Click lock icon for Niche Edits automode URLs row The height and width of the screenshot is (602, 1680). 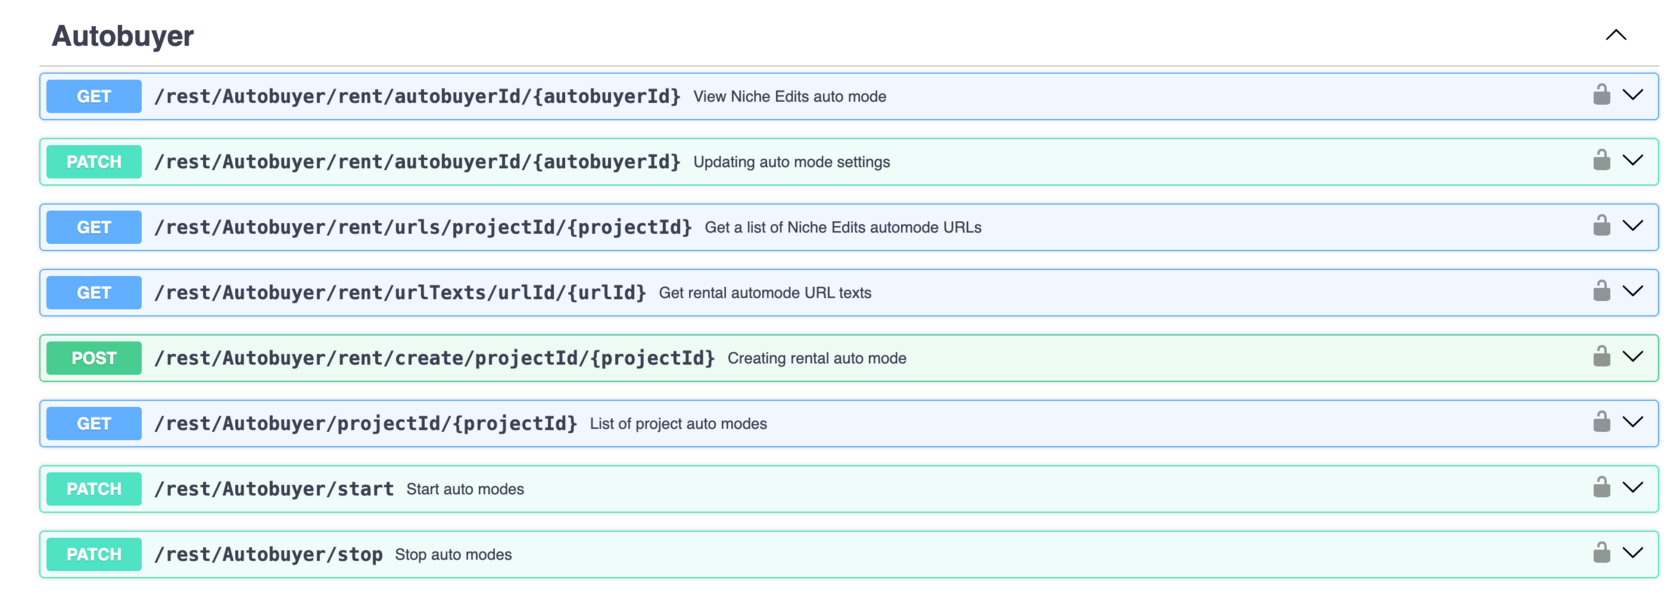(x=1601, y=226)
